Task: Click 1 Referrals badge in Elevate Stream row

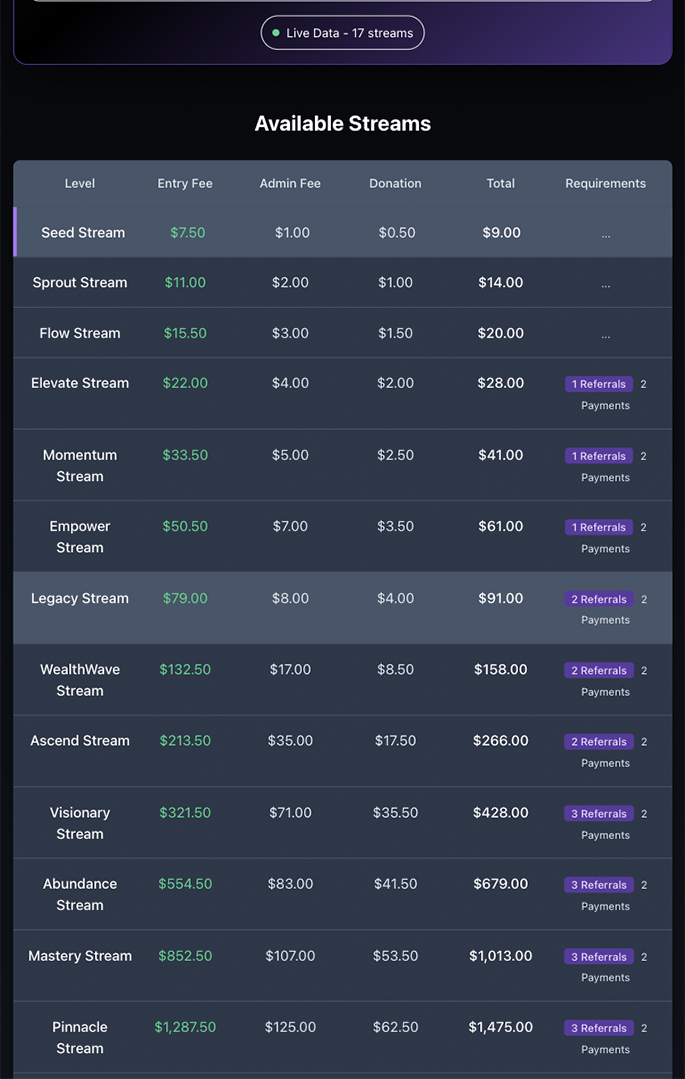Action: click(598, 384)
